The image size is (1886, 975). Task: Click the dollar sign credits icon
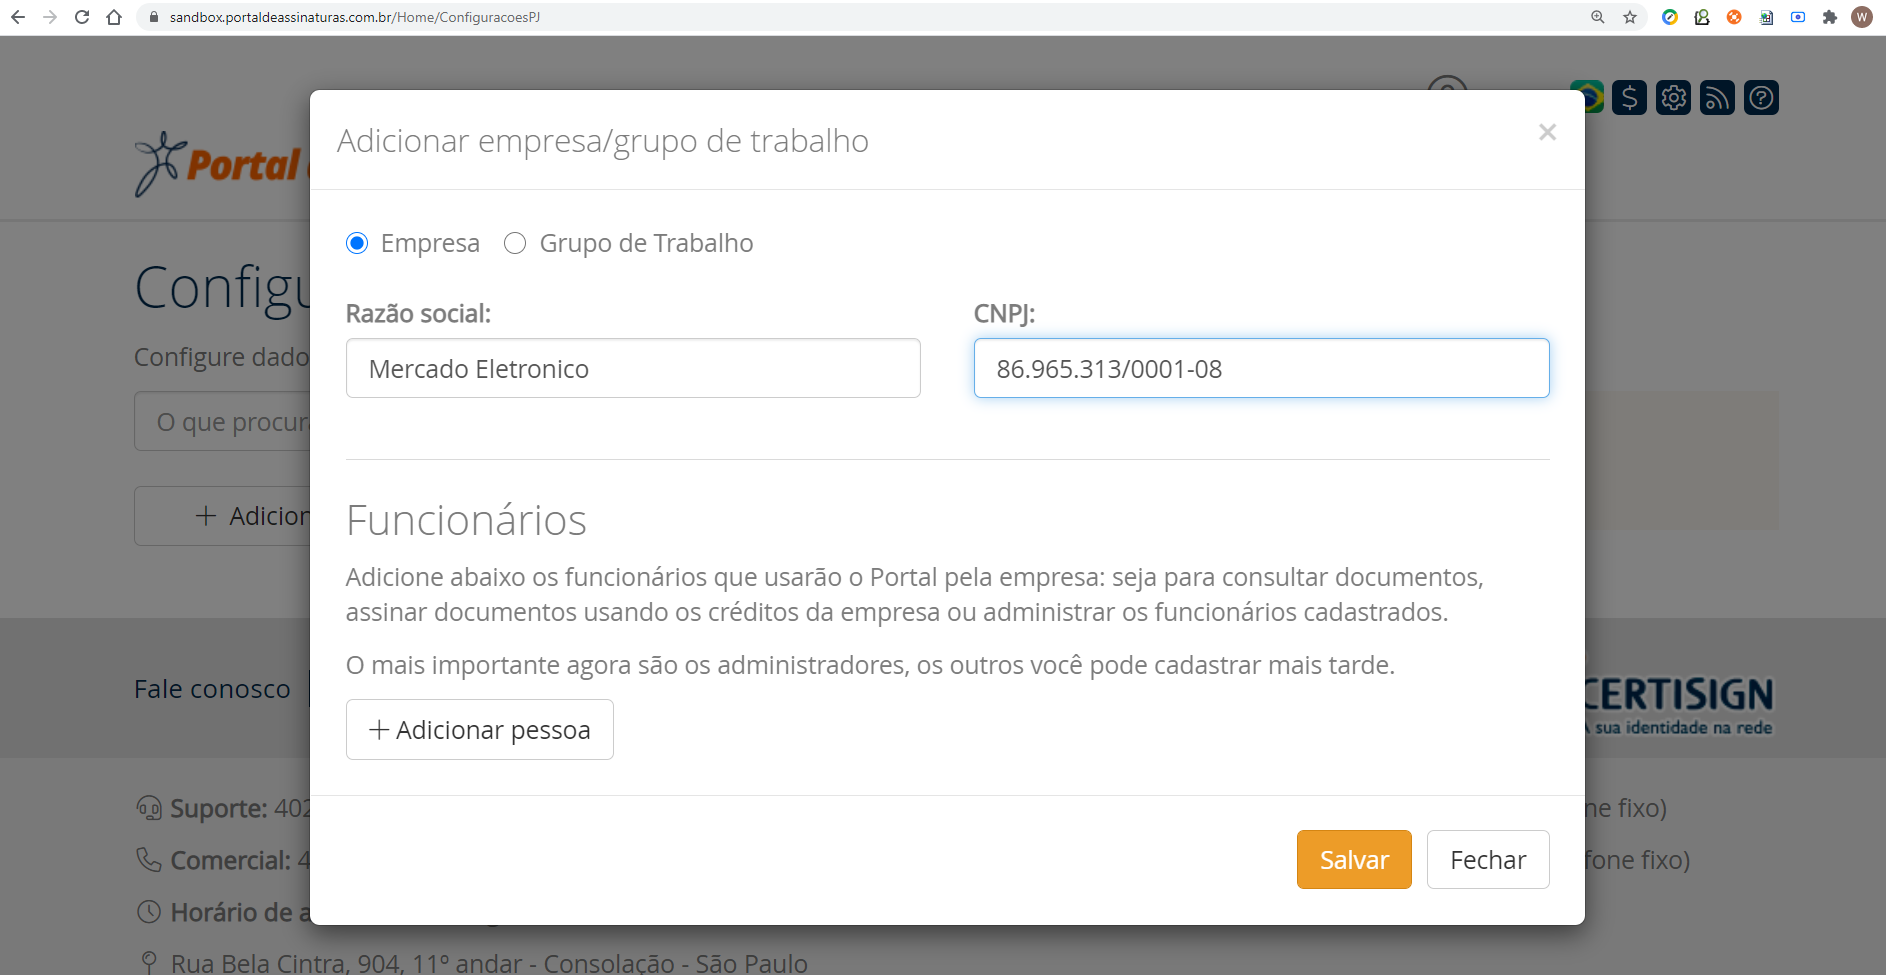point(1629,98)
